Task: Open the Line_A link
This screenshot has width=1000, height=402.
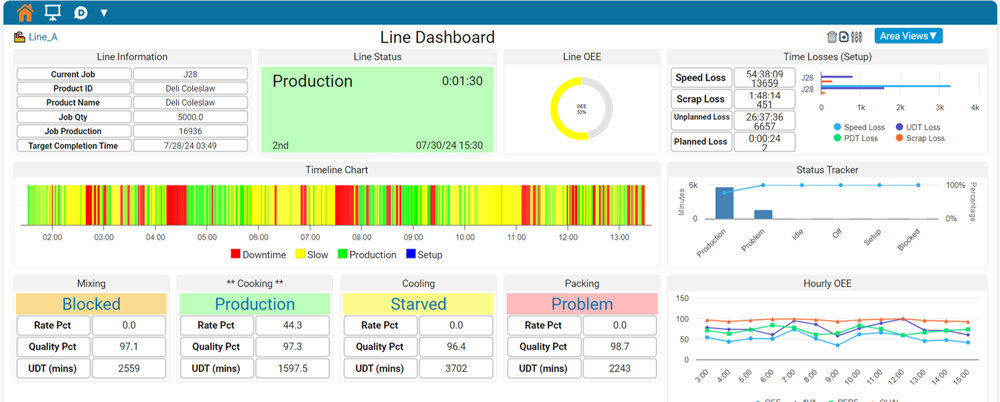Action: 43,37
